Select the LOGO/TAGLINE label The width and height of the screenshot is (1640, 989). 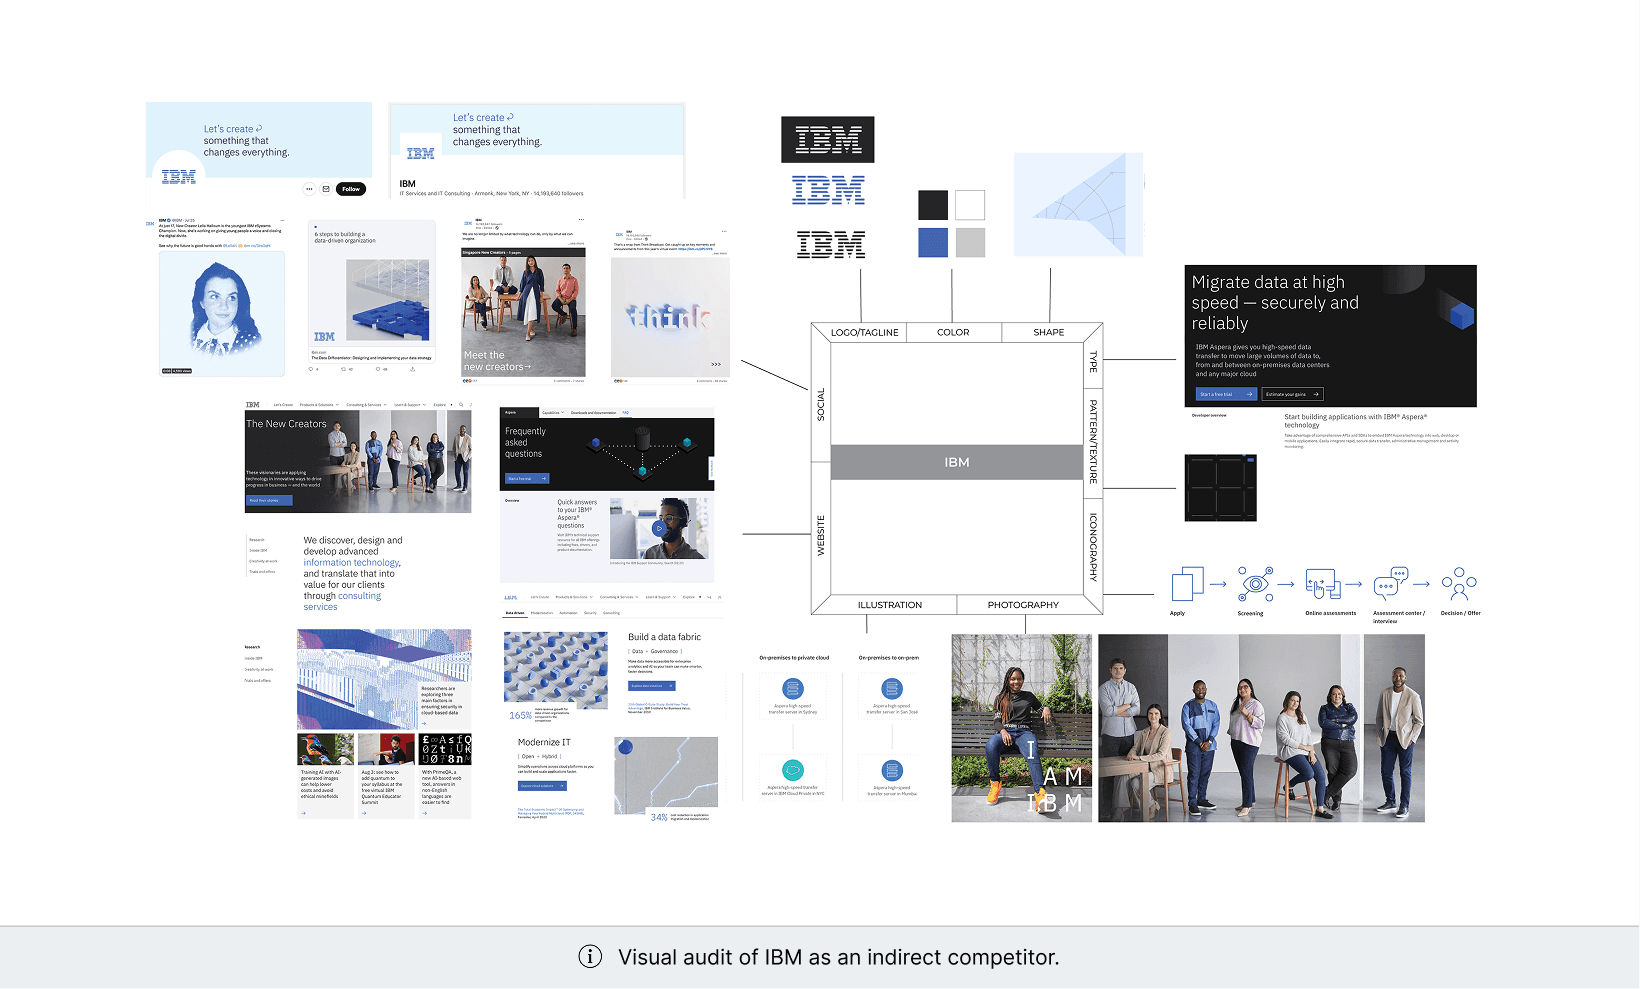tap(865, 333)
